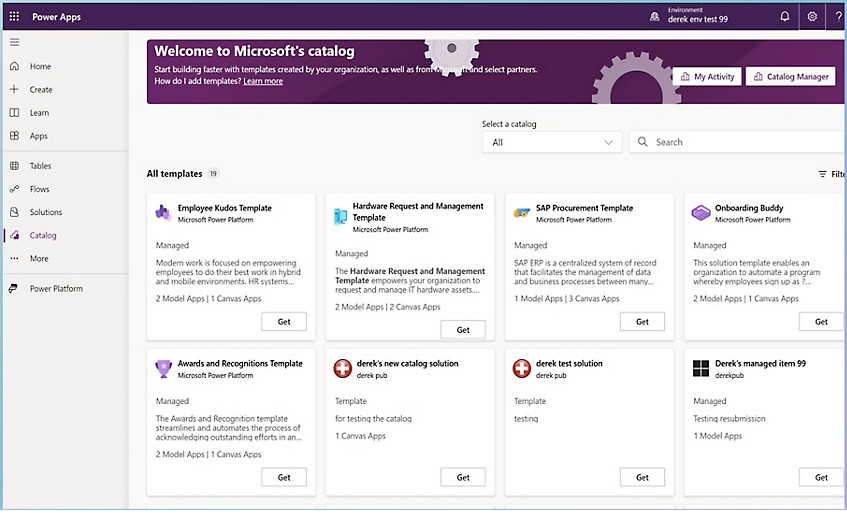Open SAP Procurement Template title
The image size is (847, 523).
[x=584, y=208]
